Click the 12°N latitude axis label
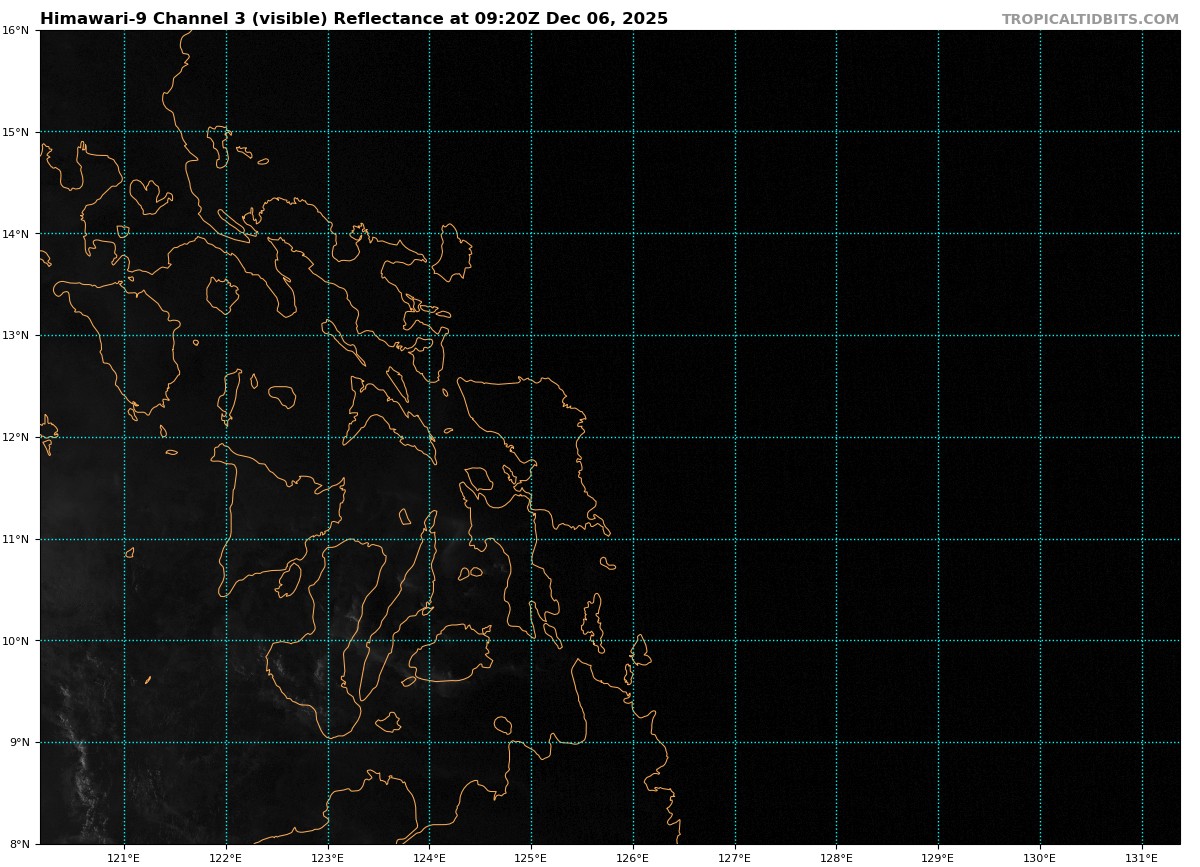 coord(15,438)
